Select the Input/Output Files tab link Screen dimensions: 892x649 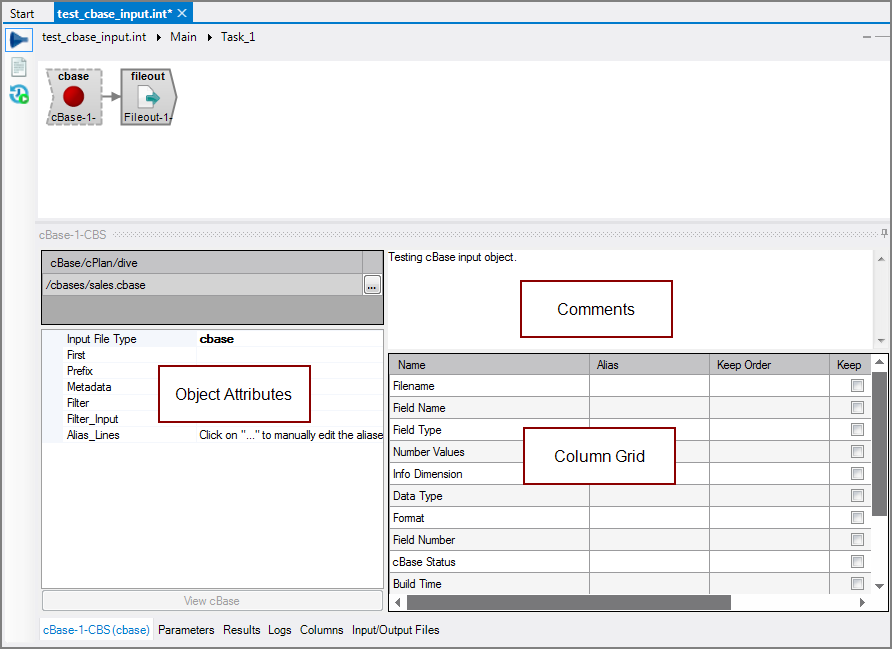pos(397,630)
